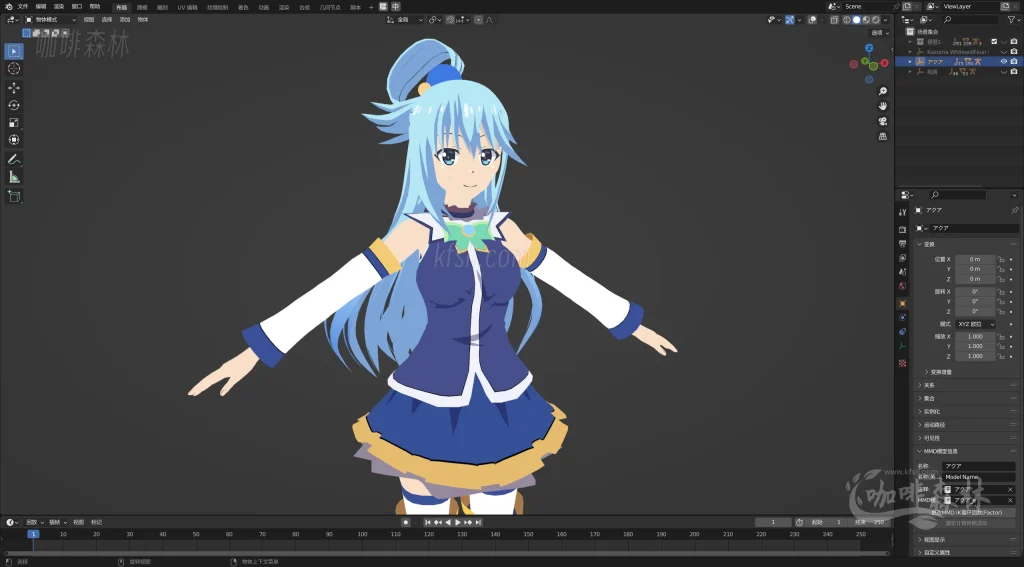Select the Transform tool
Viewport: 1024px width, 567px height.
coord(14,140)
